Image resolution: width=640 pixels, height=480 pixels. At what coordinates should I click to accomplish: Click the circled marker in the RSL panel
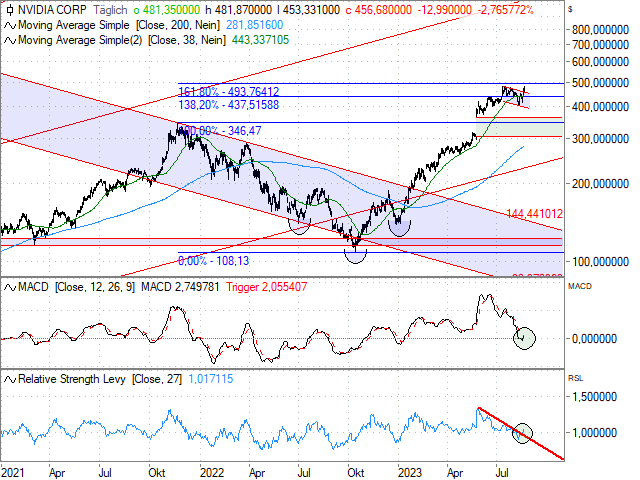coord(522,433)
